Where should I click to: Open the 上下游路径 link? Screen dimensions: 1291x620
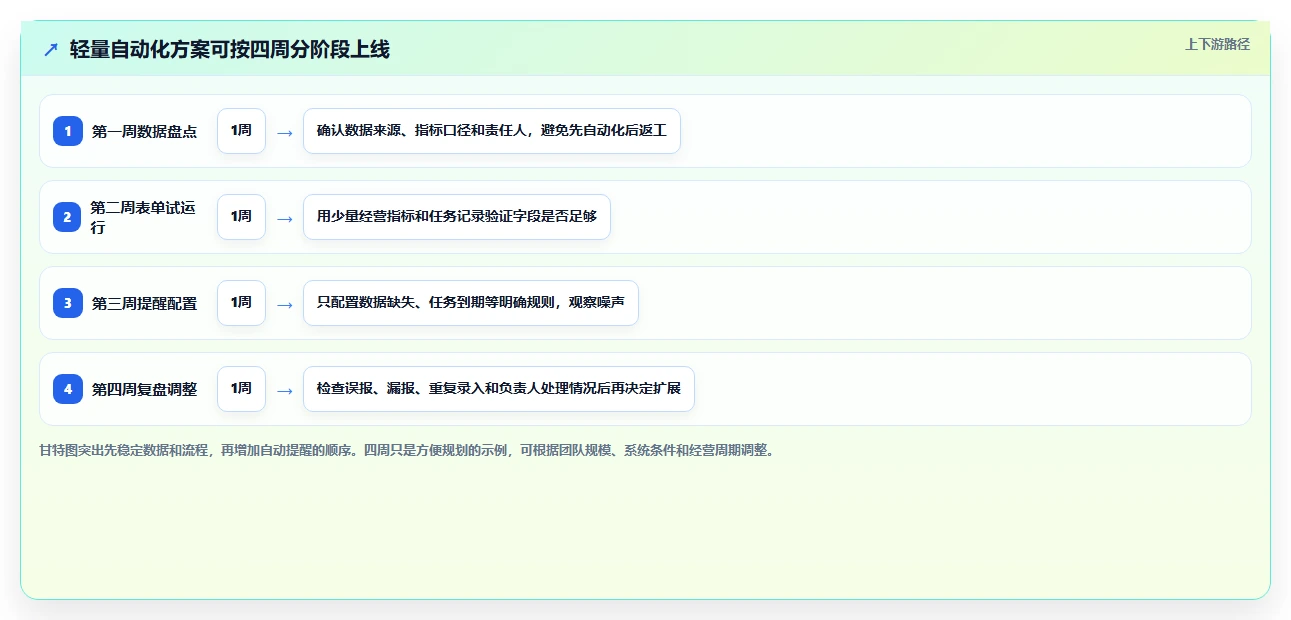coord(1217,44)
